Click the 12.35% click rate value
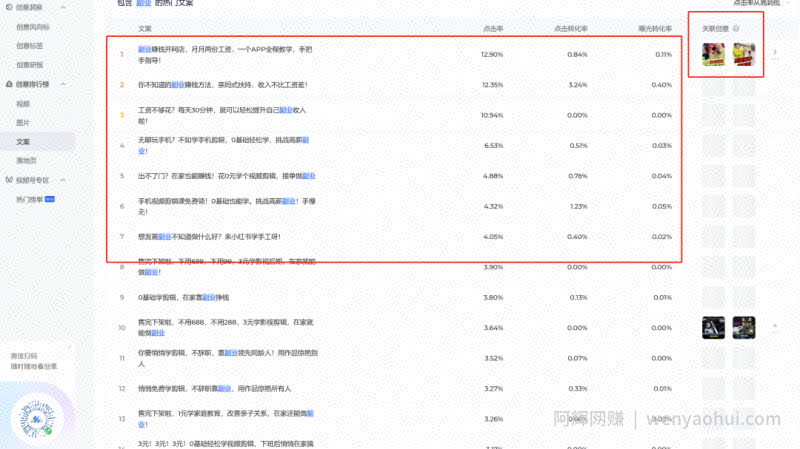The height and width of the screenshot is (449, 800). coord(492,85)
